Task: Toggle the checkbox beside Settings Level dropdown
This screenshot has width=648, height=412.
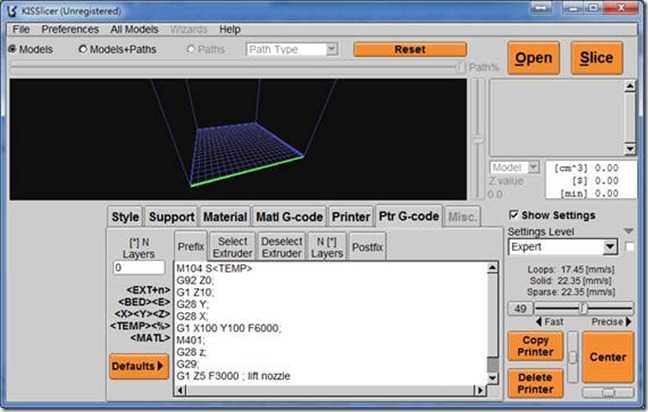Action: 629,247
